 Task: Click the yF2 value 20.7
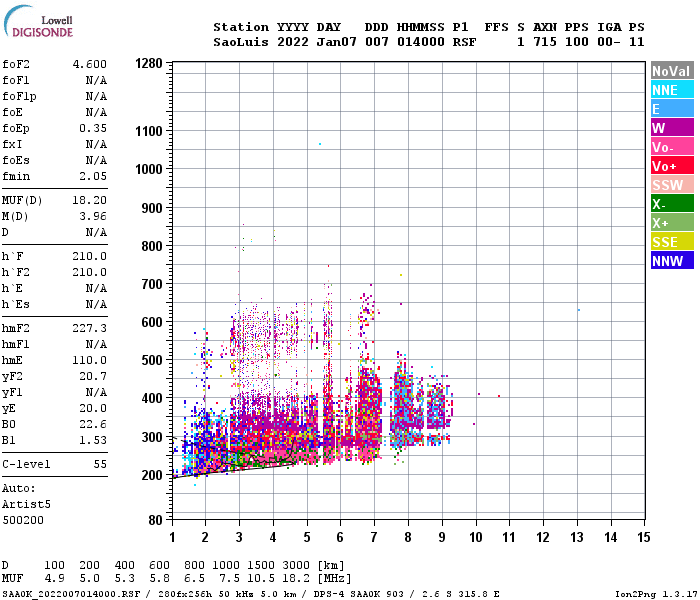click(93, 376)
